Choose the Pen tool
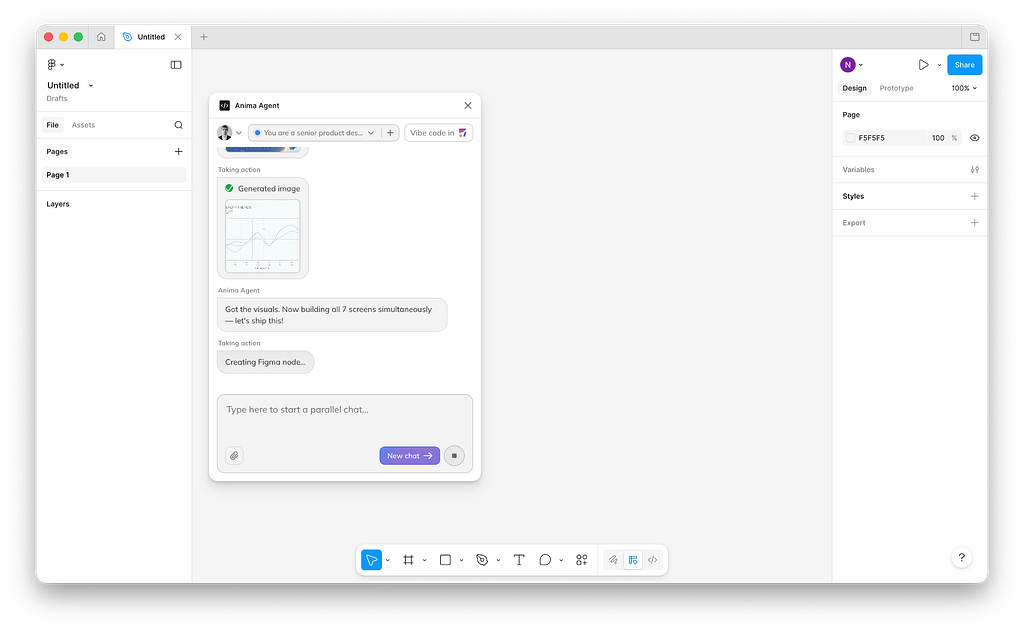The height and width of the screenshot is (631, 1024). click(x=482, y=560)
